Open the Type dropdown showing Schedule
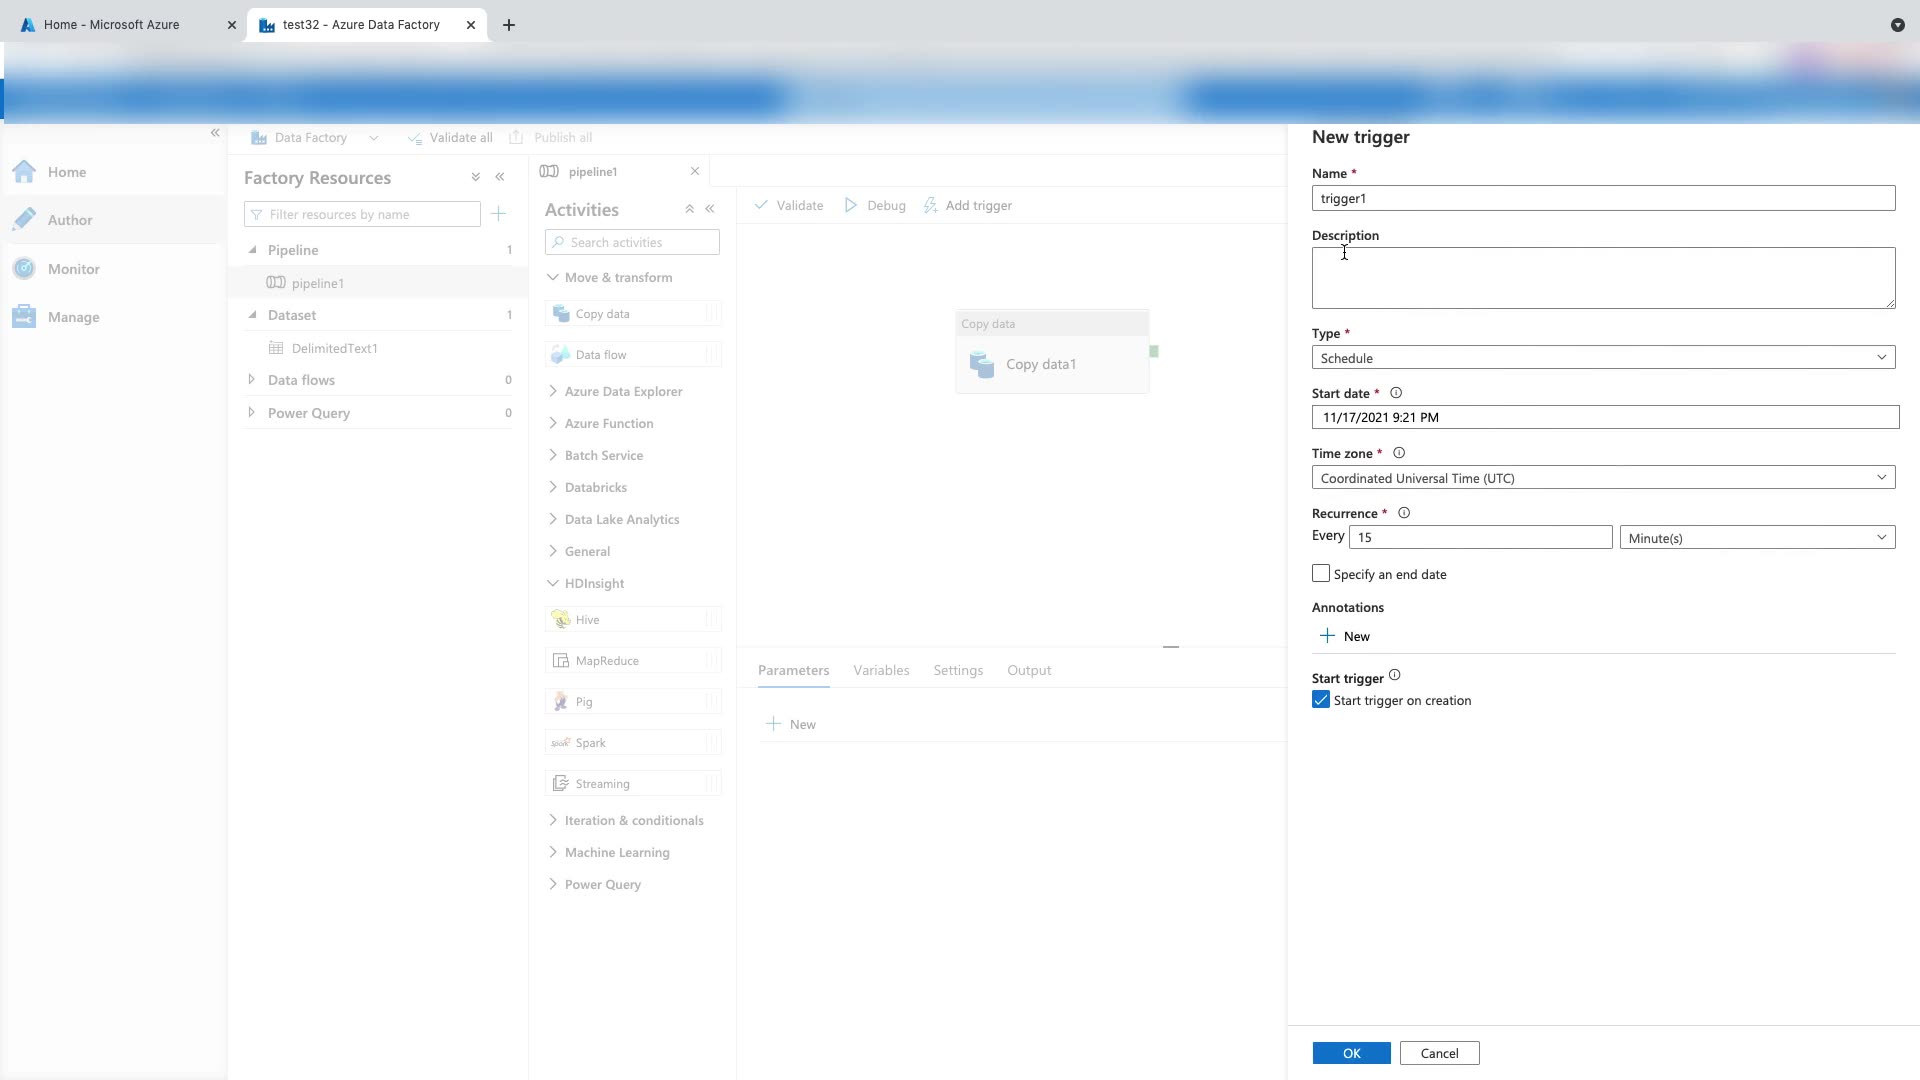Viewport: 1920px width, 1080px height. point(1603,357)
